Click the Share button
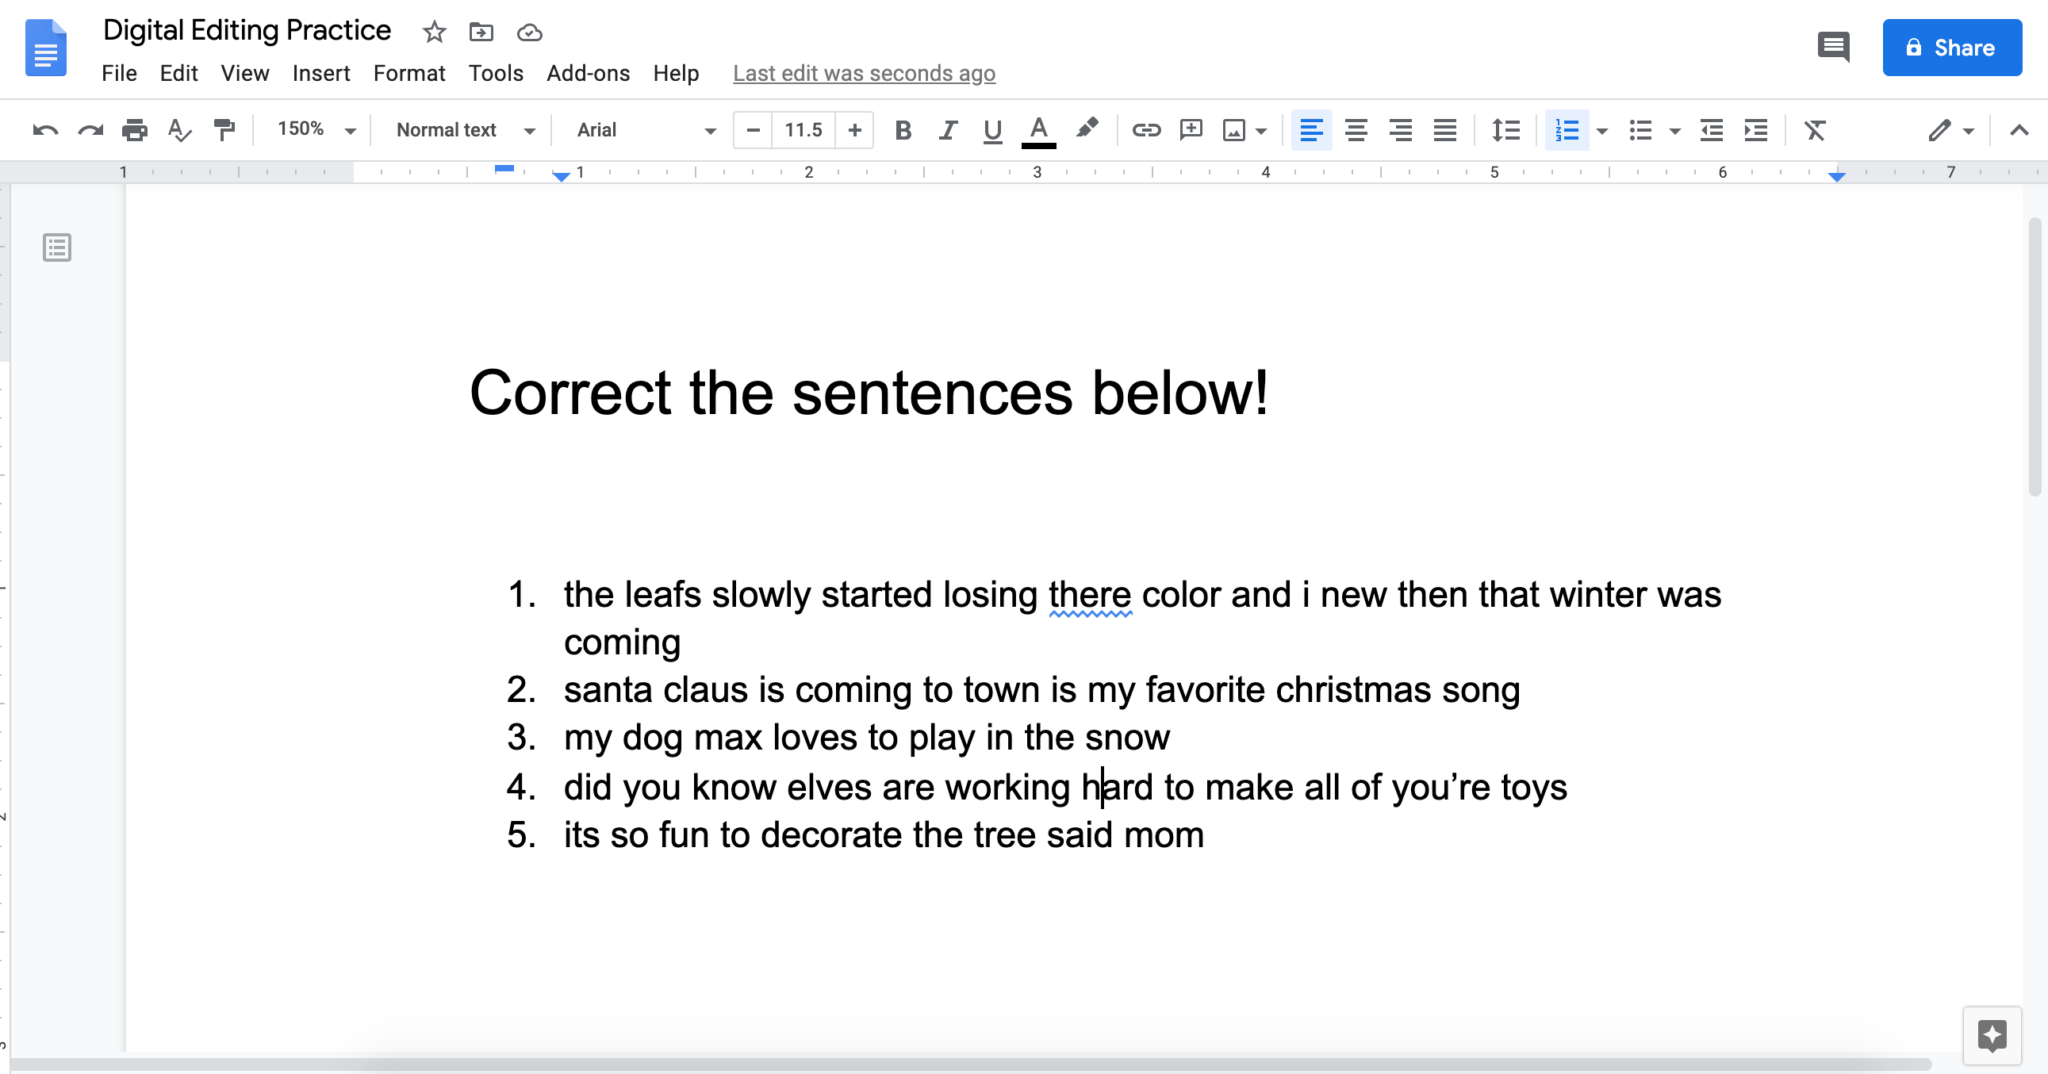Image resolution: width=2048 pixels, height=1074 pixels. [x=1950, y=47]
